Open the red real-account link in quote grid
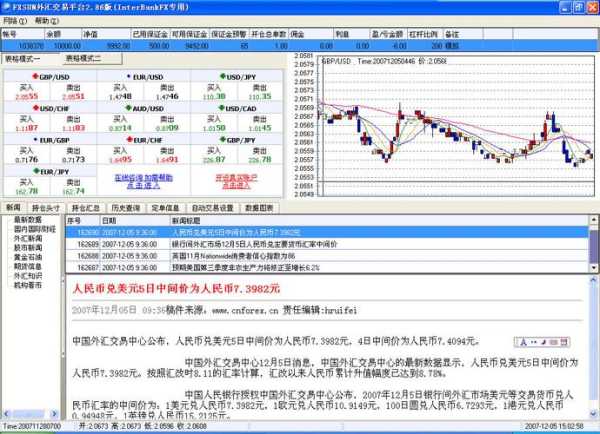This screenshot has width=600, height=434. (x=236, y=181)
